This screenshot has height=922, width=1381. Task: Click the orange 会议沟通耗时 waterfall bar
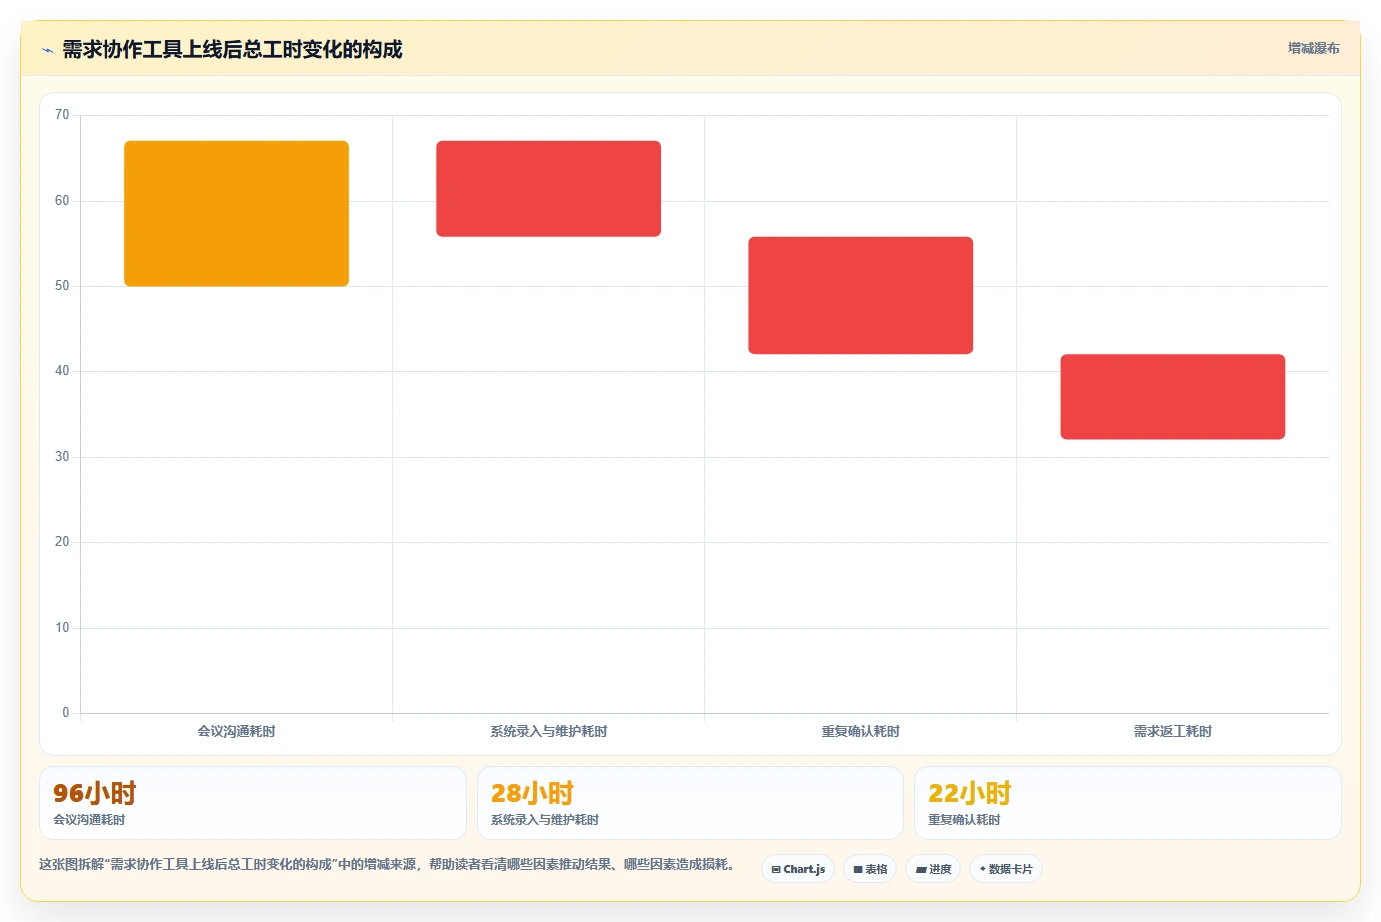pos(236,213)
